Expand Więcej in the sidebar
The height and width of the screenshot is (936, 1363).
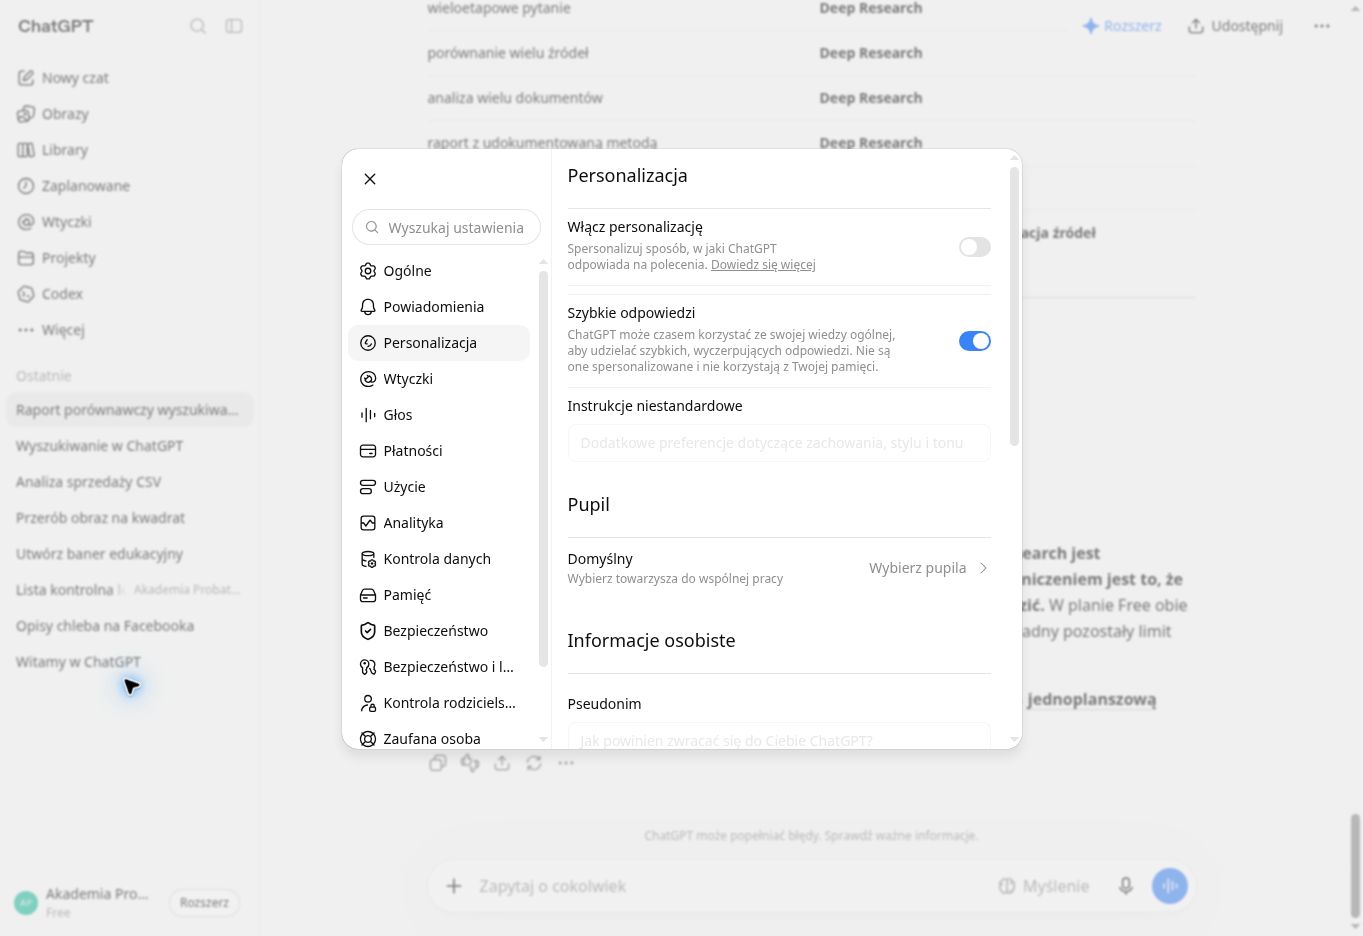[130, 330]
